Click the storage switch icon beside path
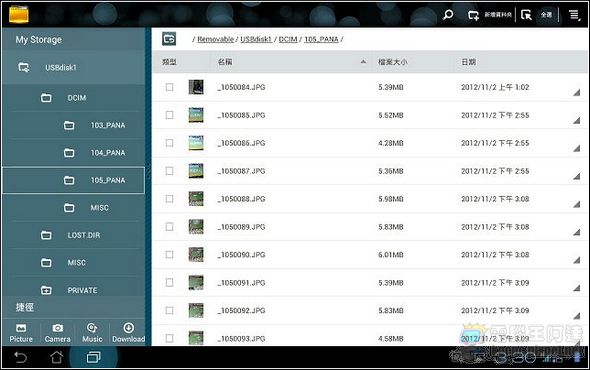Image resolution: width=590 pixels, height=370 pixels. (169, 39)
